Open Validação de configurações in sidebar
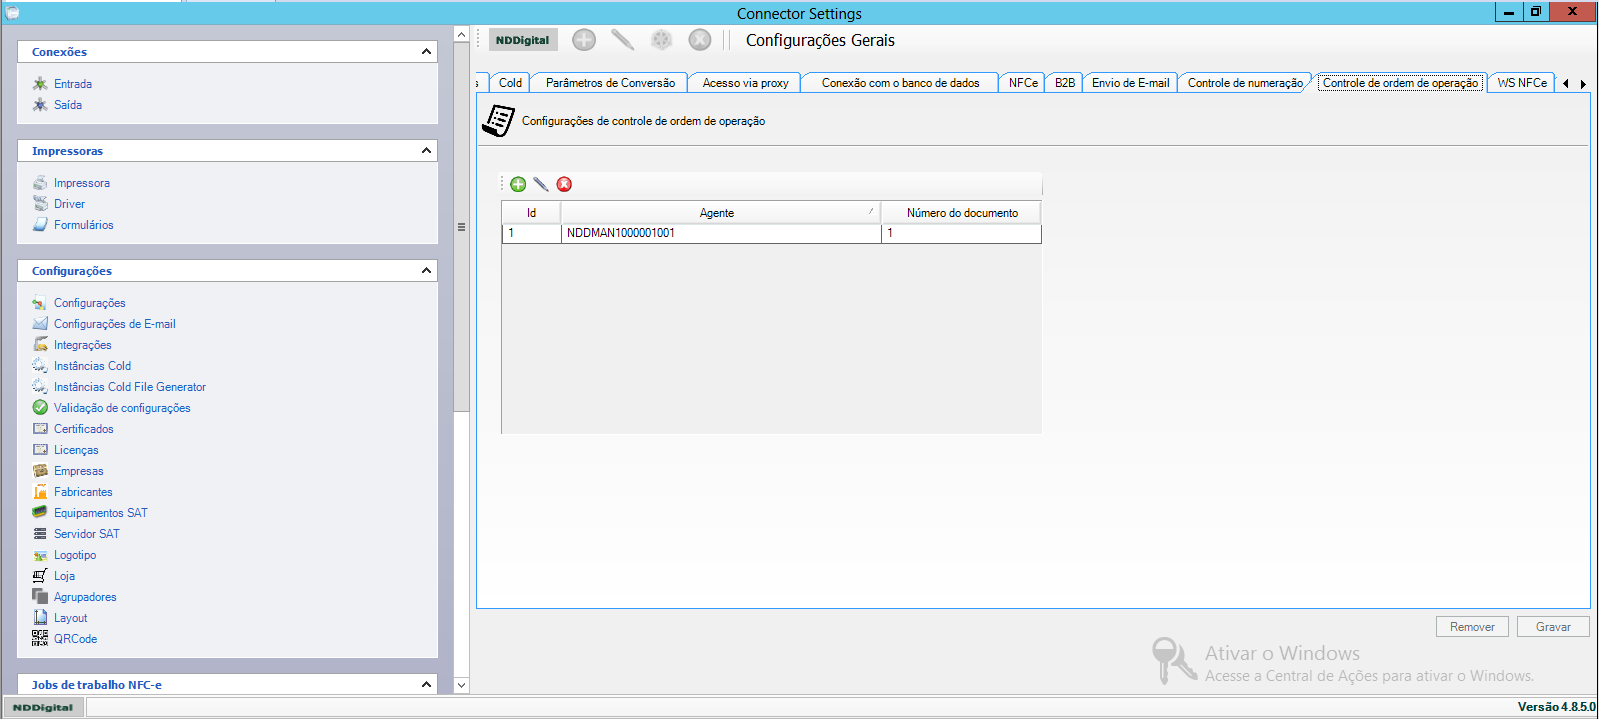The height and width of the screenshot is (719, 1600). [121, 408]
